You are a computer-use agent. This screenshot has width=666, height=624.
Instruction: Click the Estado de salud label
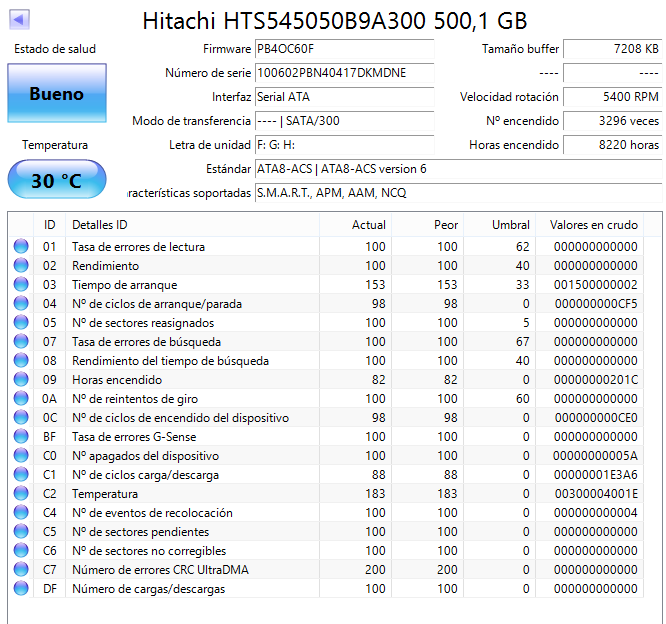point(55,49)
